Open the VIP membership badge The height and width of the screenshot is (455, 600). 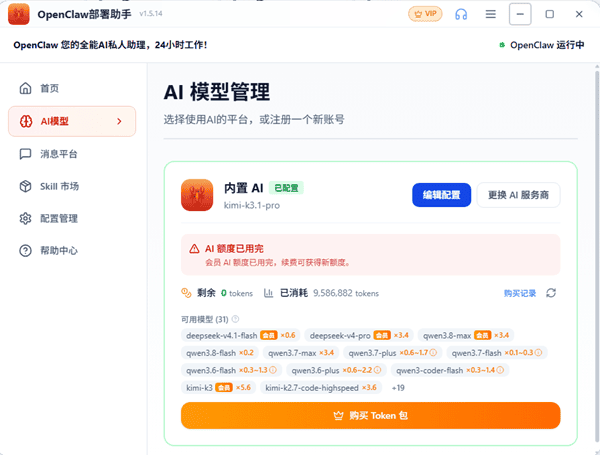tap(425, 14)
